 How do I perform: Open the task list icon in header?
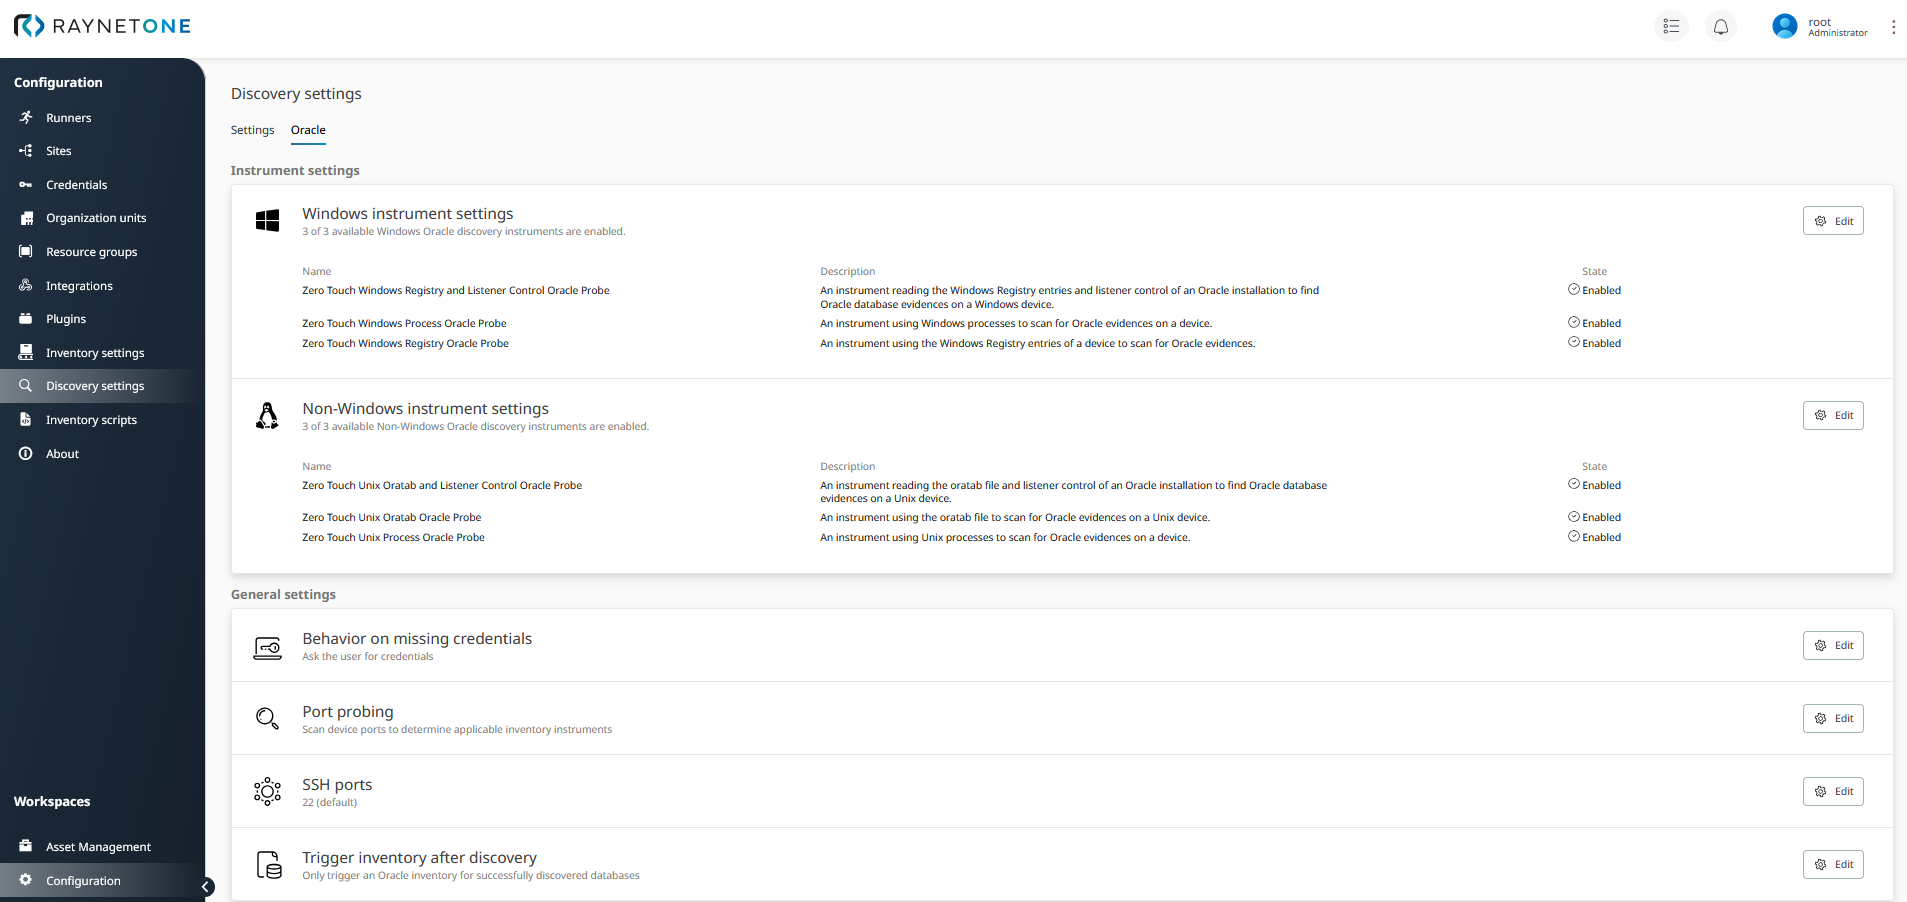click(1671, 27)
